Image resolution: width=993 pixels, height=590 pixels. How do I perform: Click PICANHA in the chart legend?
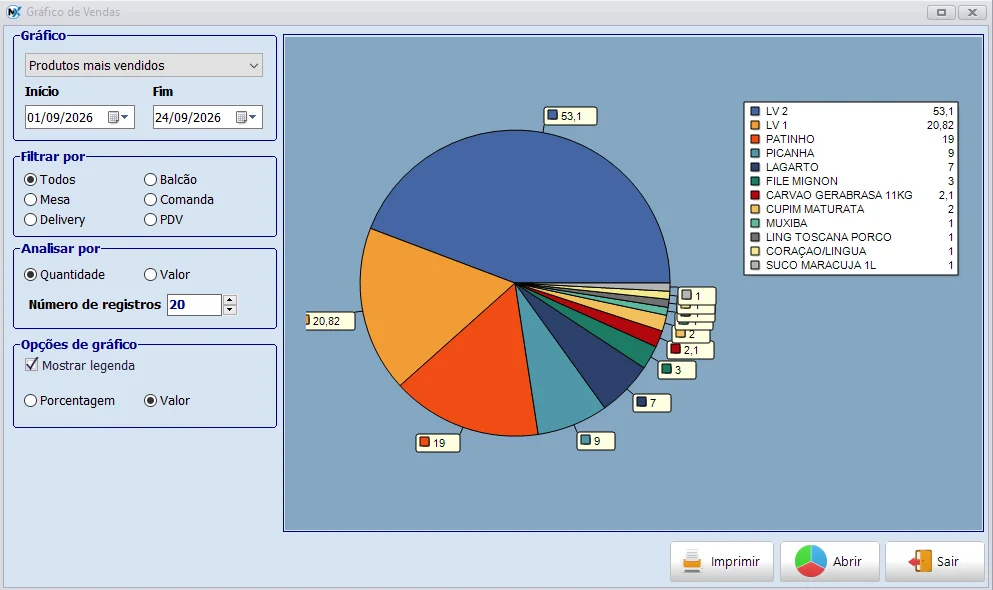[790, 153]
